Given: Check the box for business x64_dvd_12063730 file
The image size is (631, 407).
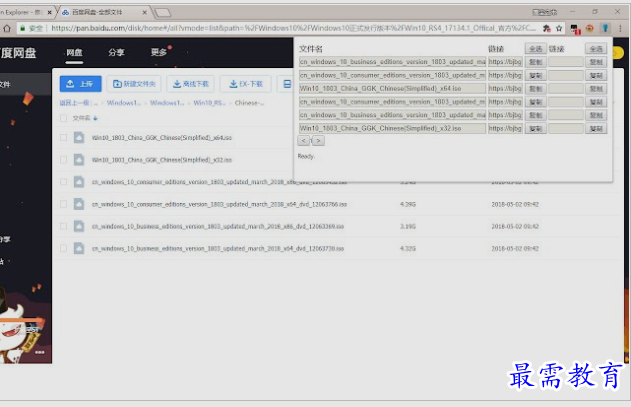Looking at the screenshot, I should coord(63,248).
